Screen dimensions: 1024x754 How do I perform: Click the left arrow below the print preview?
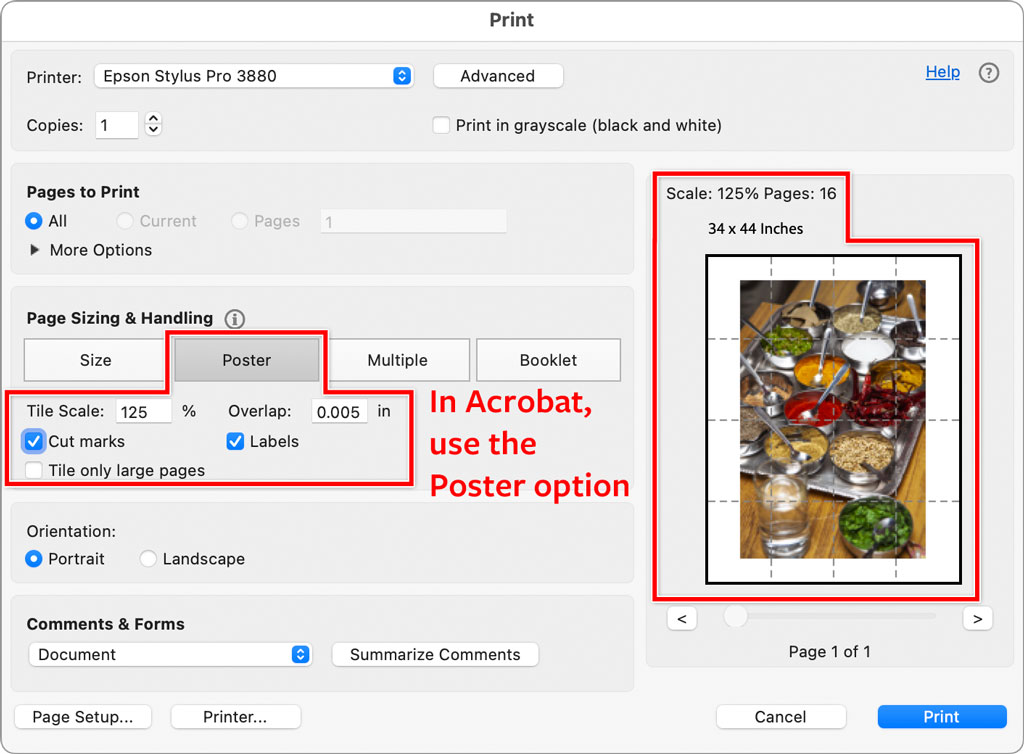point(682,618)
